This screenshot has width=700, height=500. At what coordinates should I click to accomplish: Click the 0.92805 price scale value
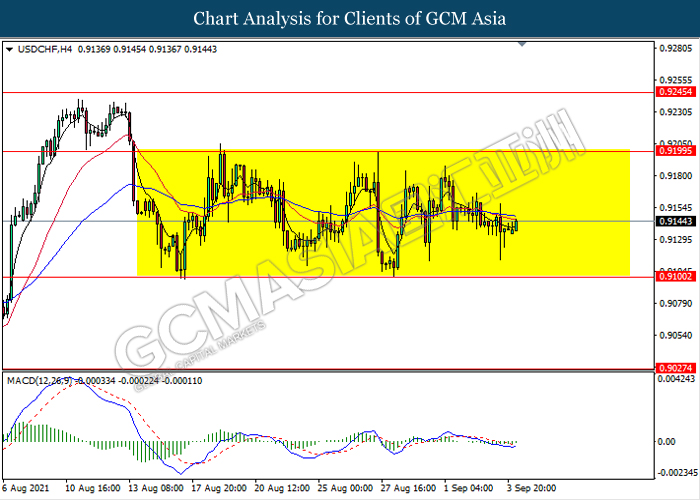pyautogui.click(x=676, y=48)
